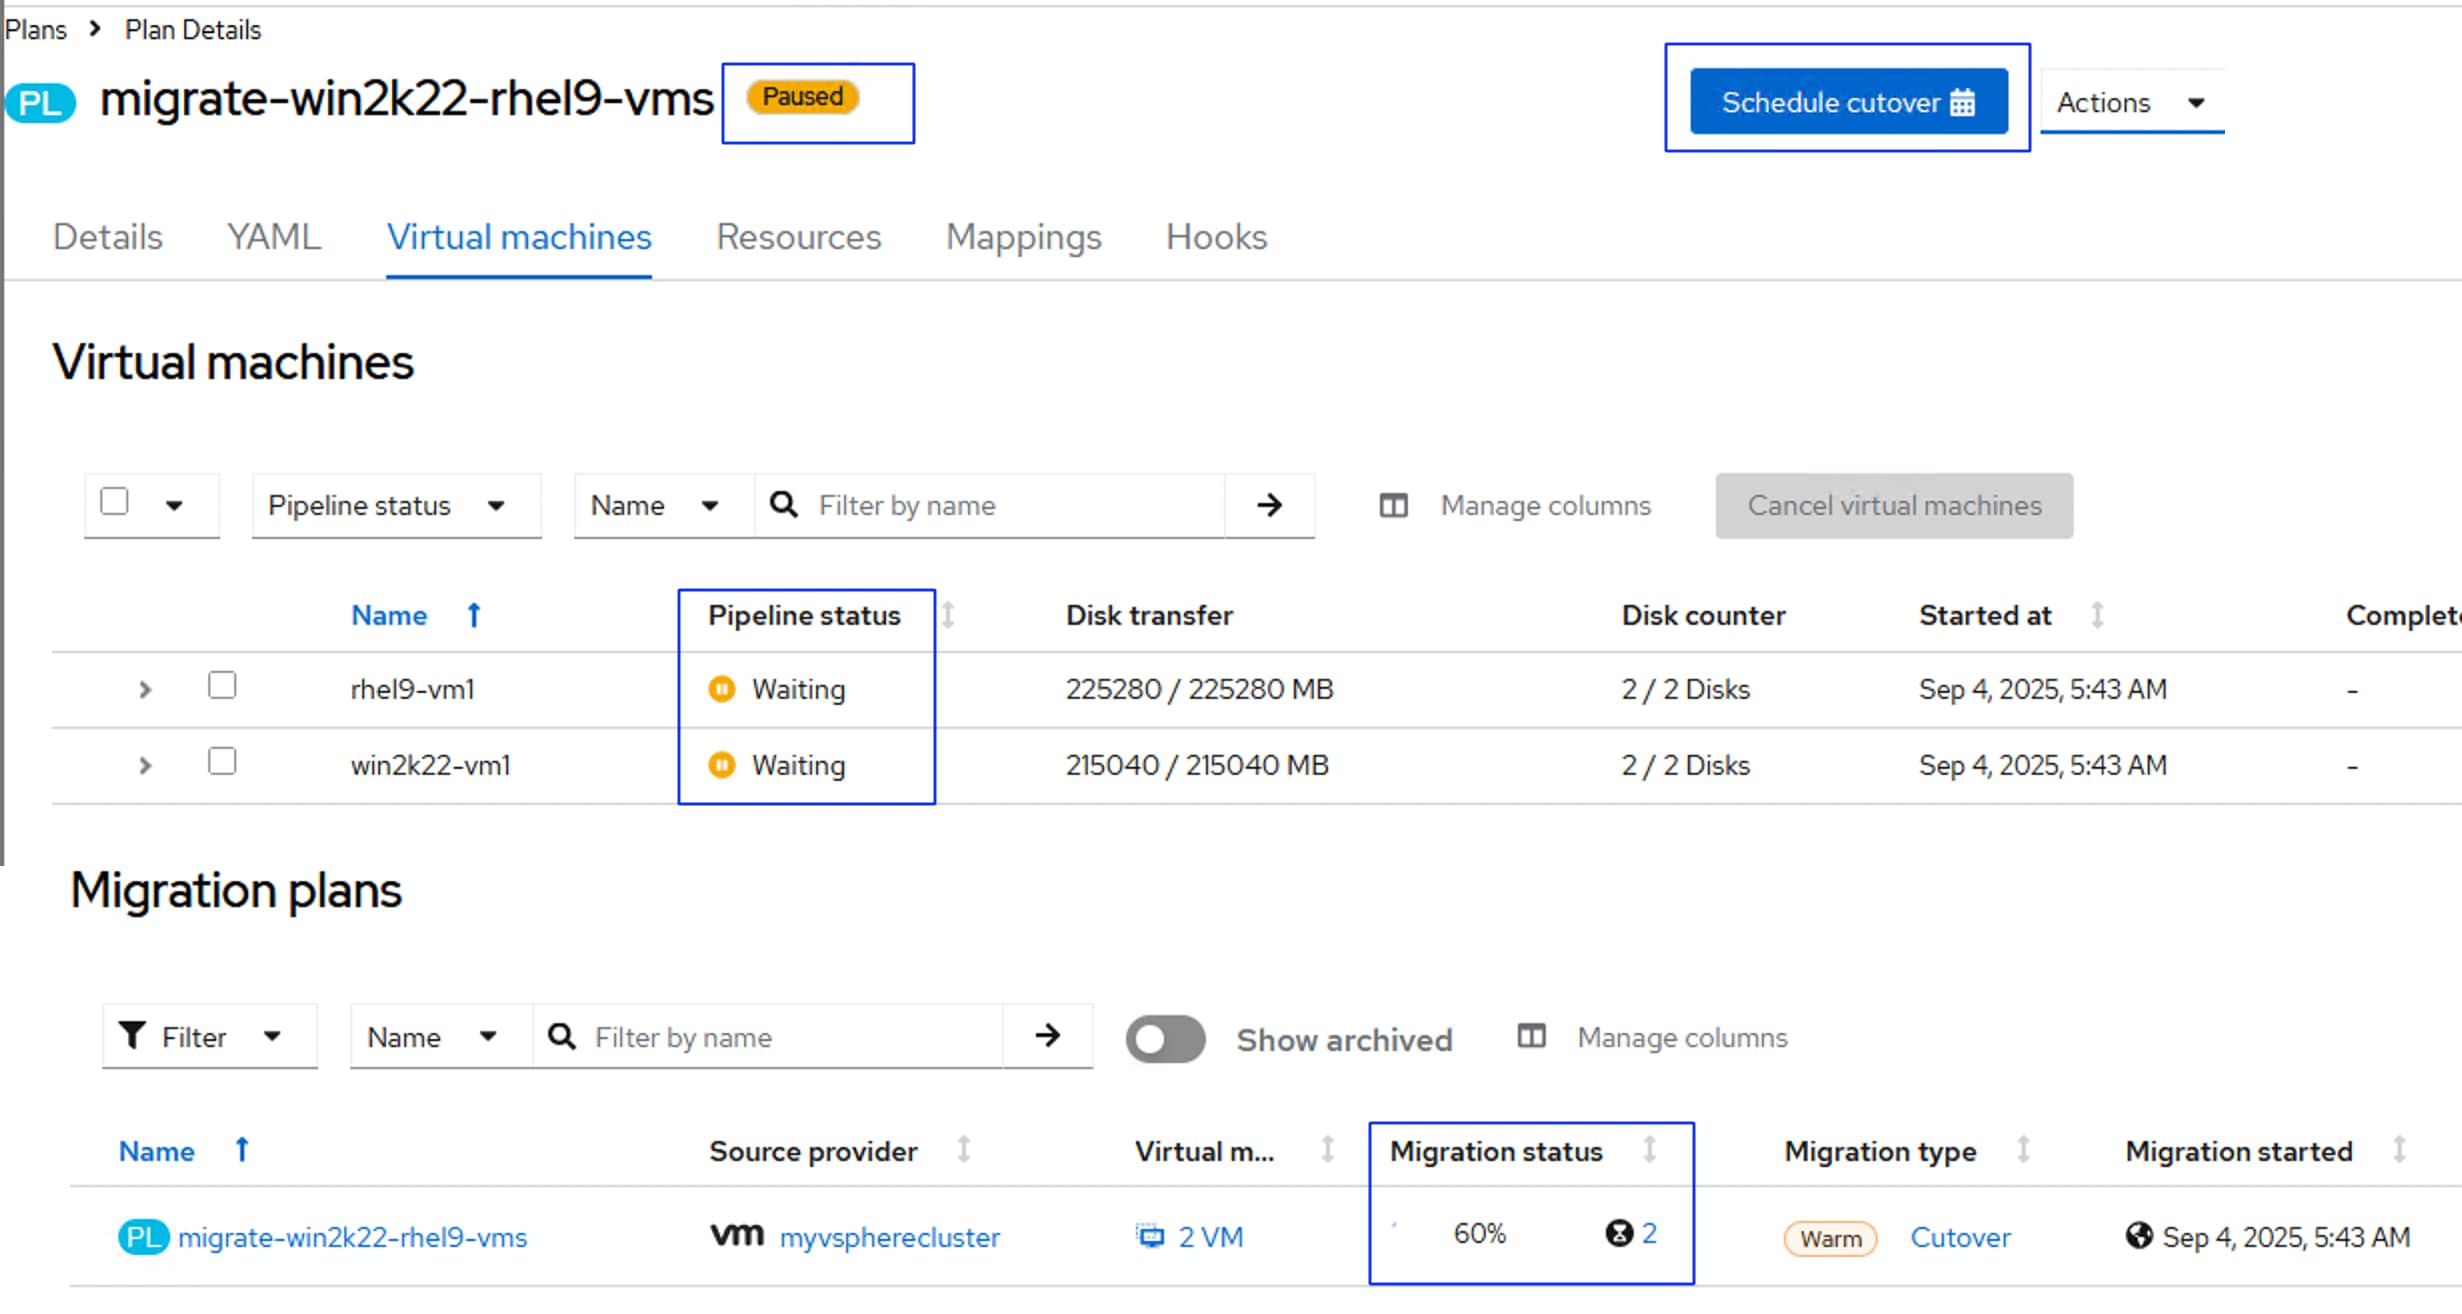
Task: Switch to the YAML tab
Action: click(x=274, y=237)
